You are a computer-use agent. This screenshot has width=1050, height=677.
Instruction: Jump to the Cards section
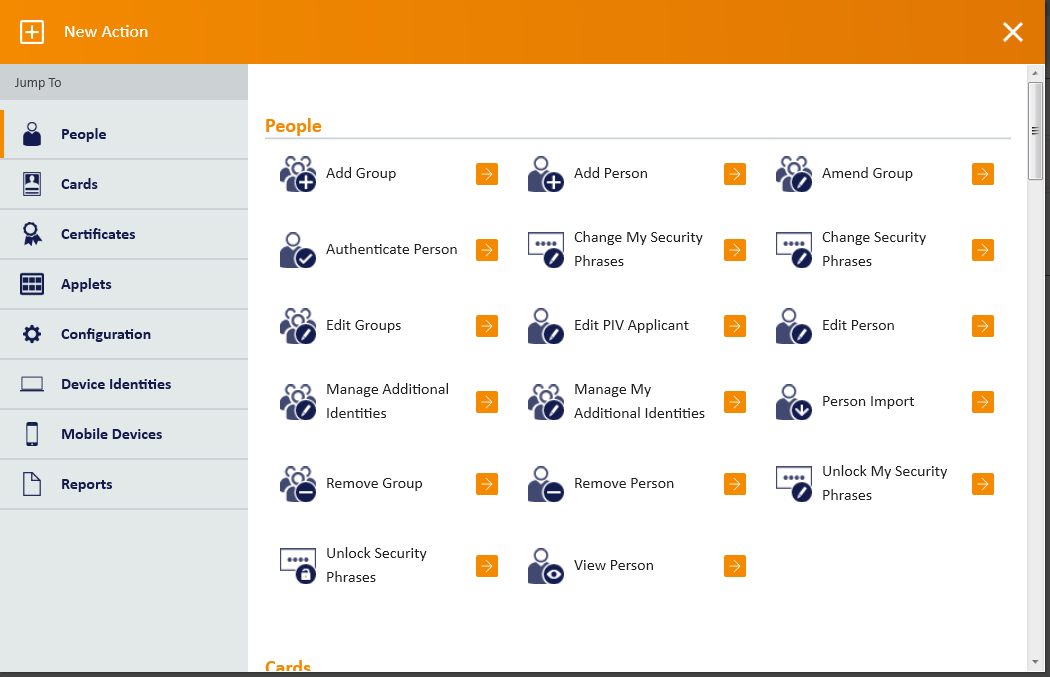coord(79,184)
